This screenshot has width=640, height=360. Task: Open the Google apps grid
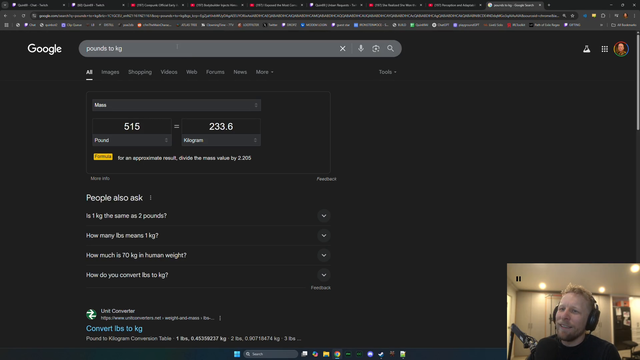[x=604, y=49]
